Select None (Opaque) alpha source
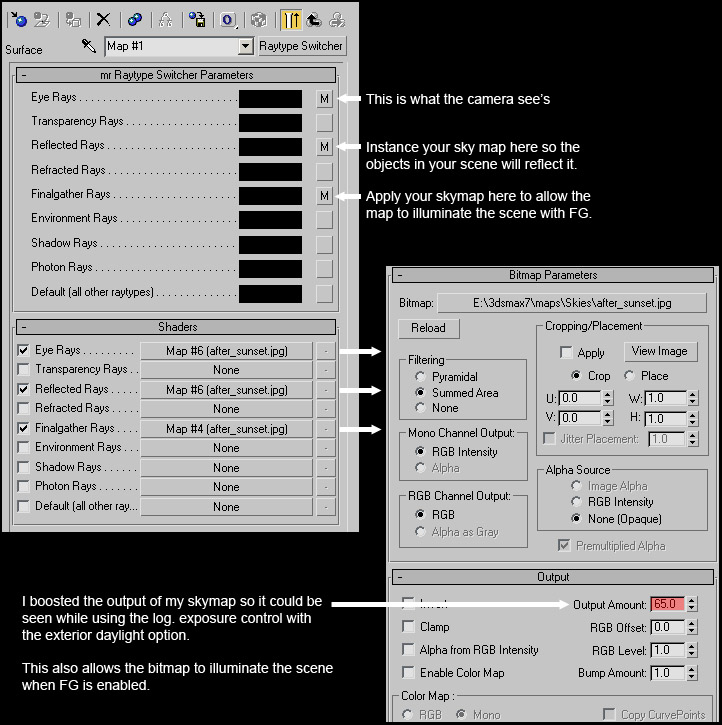Viewport: 722px width, 725px height. click(576, 518)
